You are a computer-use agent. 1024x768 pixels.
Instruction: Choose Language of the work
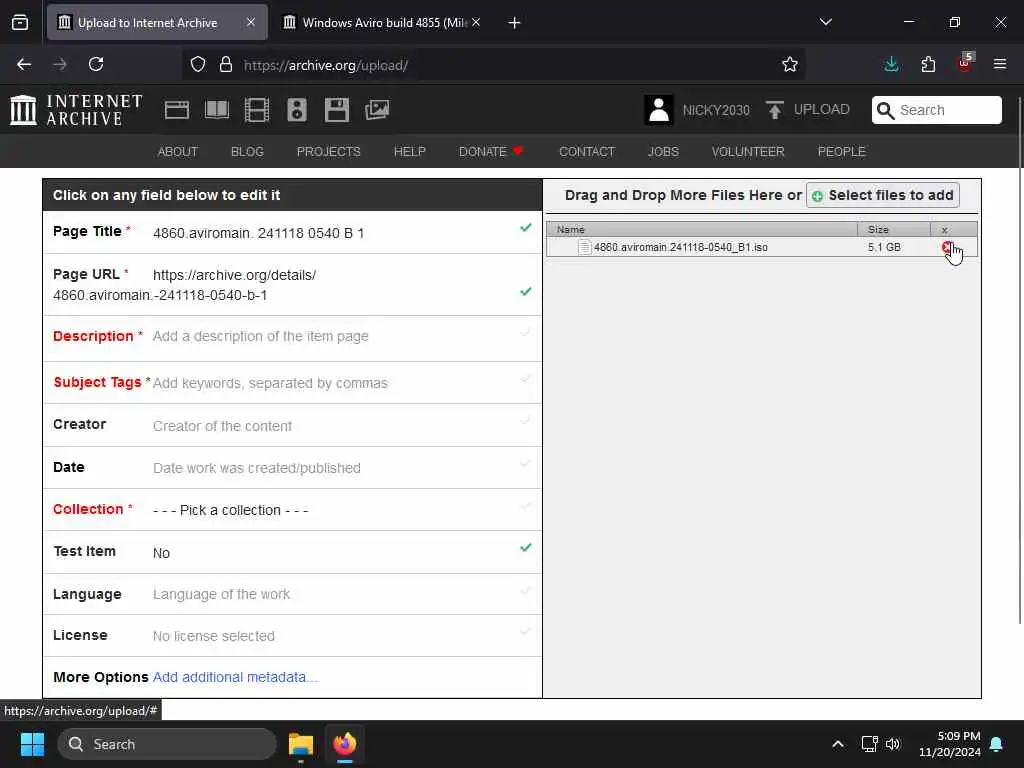coord(221,594)
